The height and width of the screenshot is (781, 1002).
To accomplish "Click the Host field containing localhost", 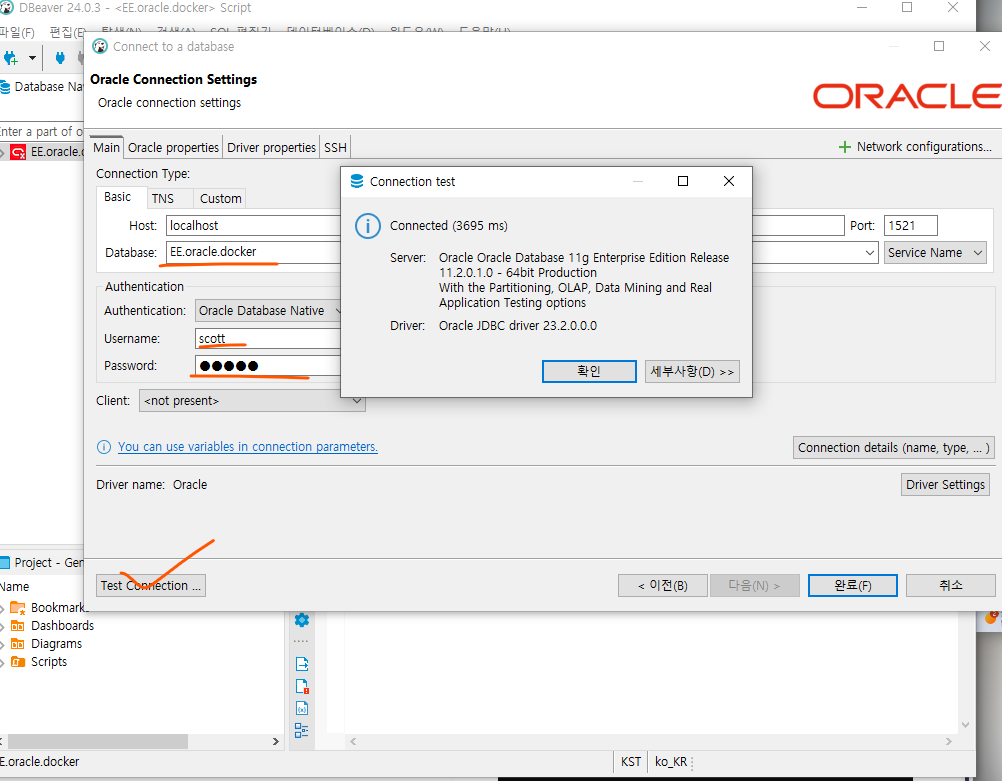I will (253, 226).
